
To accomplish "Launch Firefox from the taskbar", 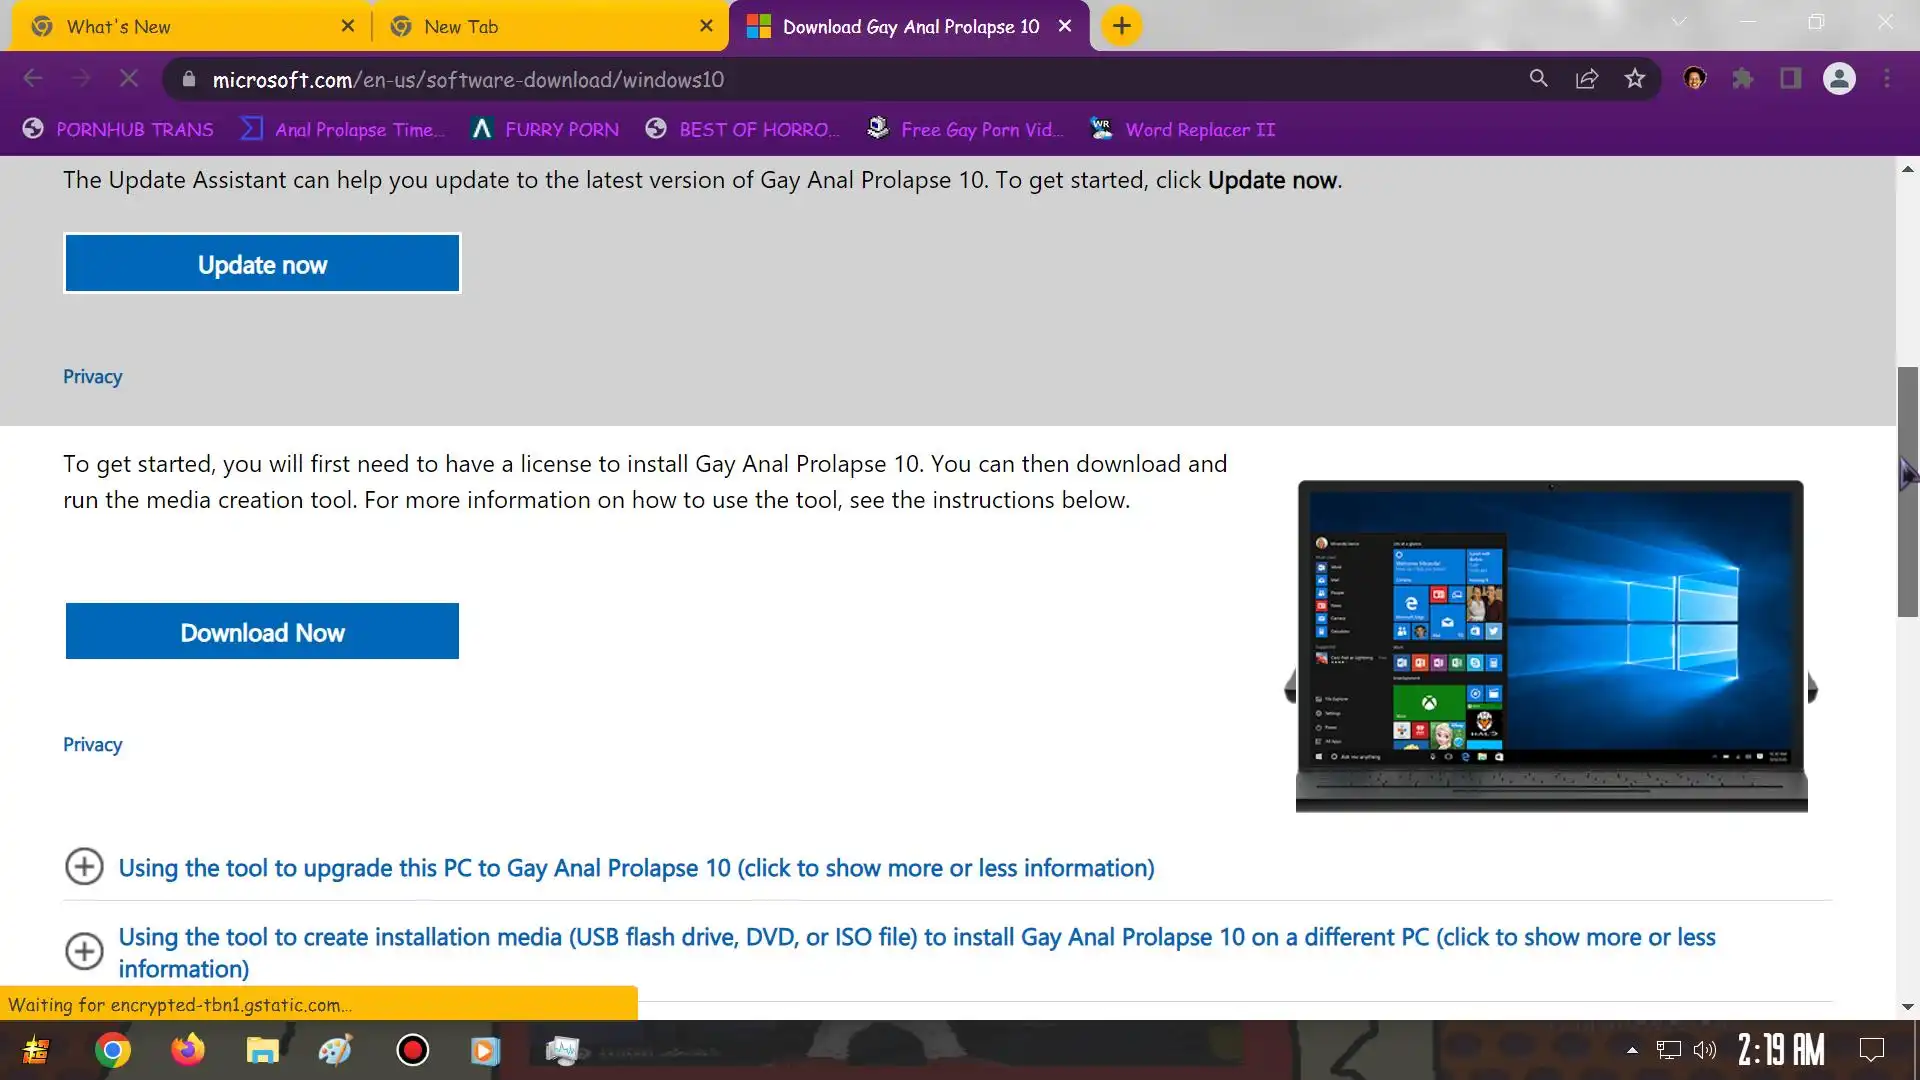I will [187, 1050].
